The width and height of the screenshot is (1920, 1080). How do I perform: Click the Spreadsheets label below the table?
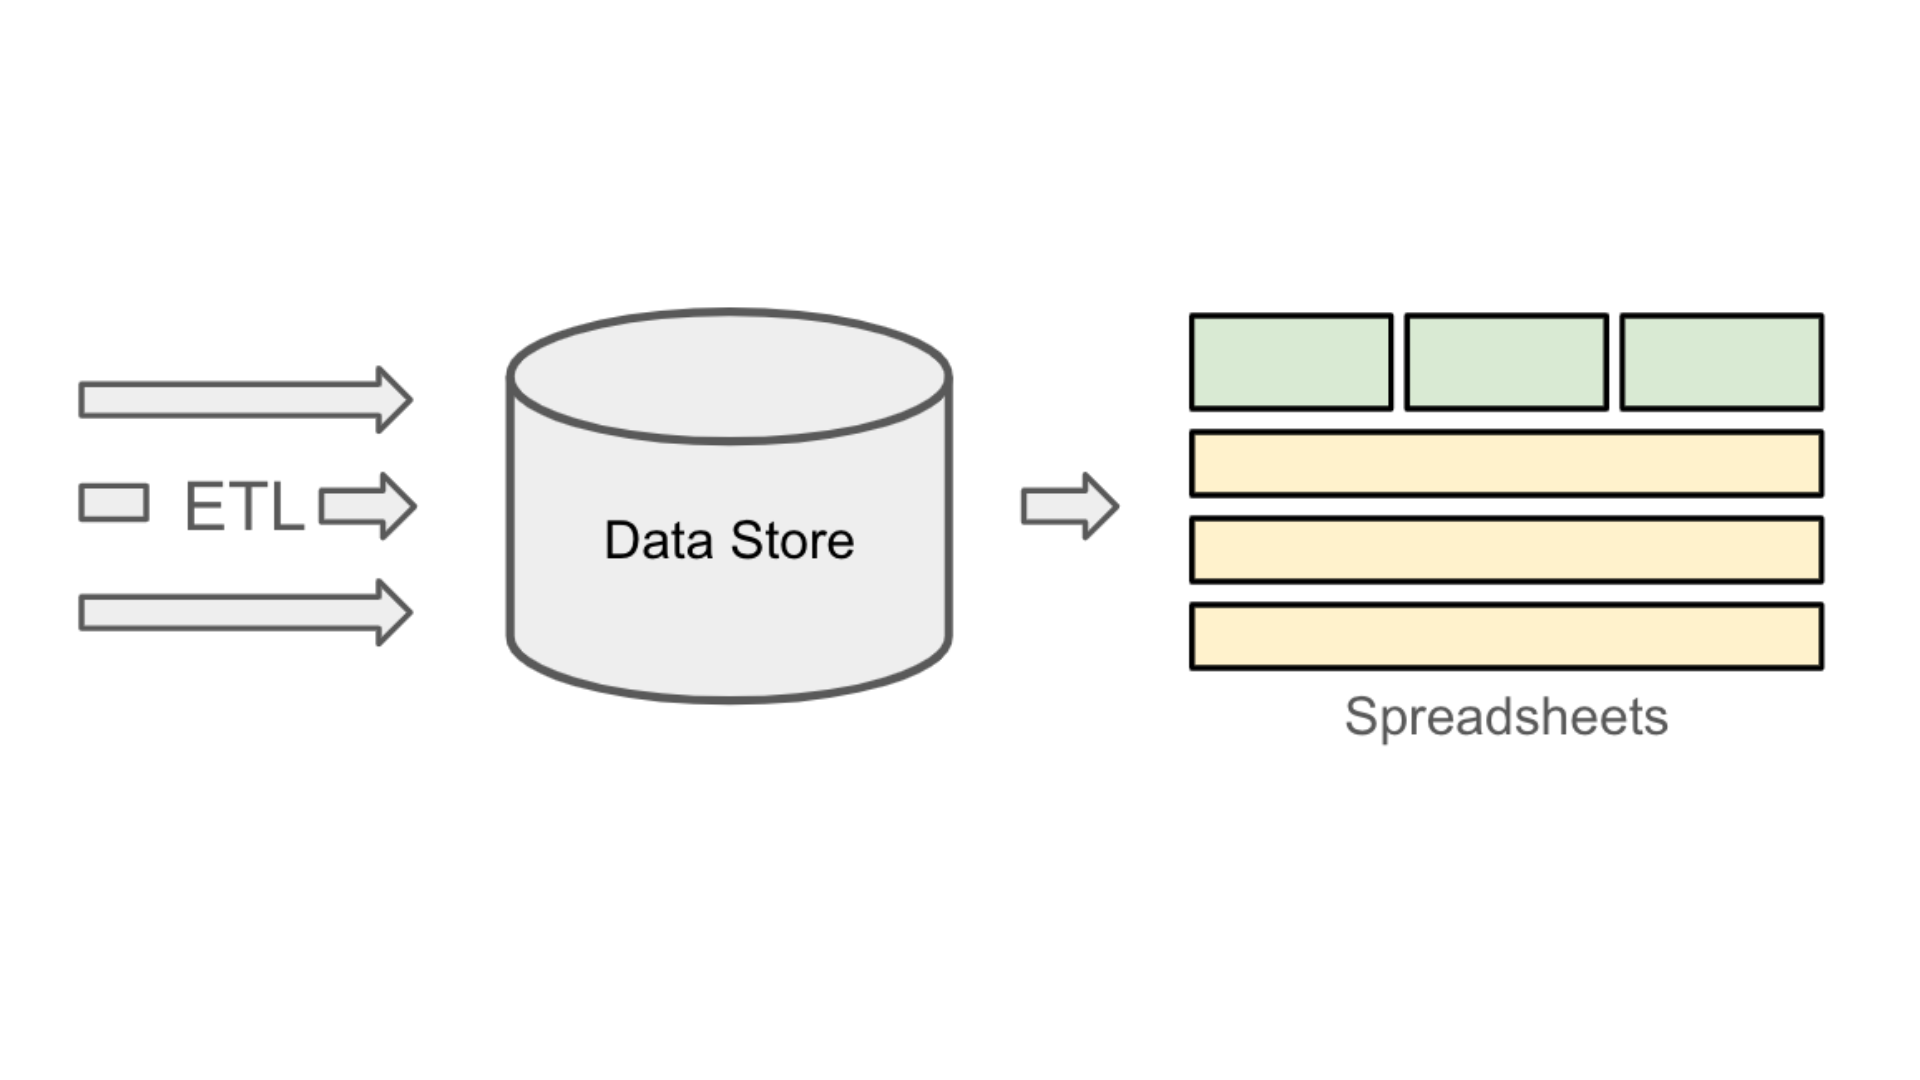coord(1506,719)
